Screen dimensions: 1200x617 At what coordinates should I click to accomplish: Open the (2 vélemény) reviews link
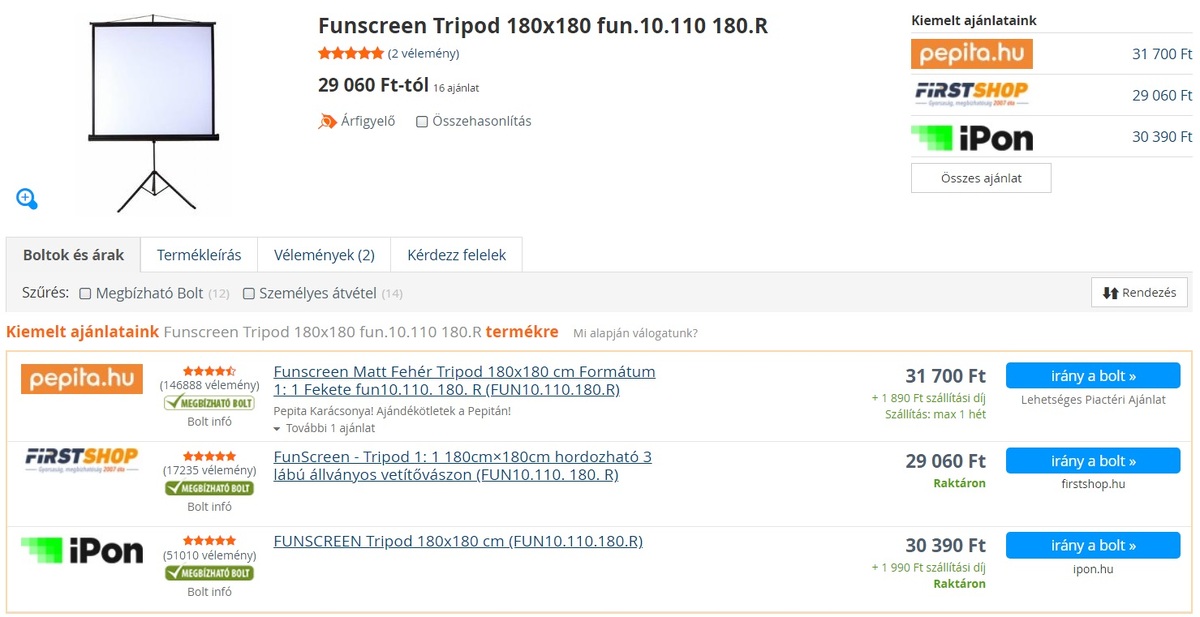point(423,54)
